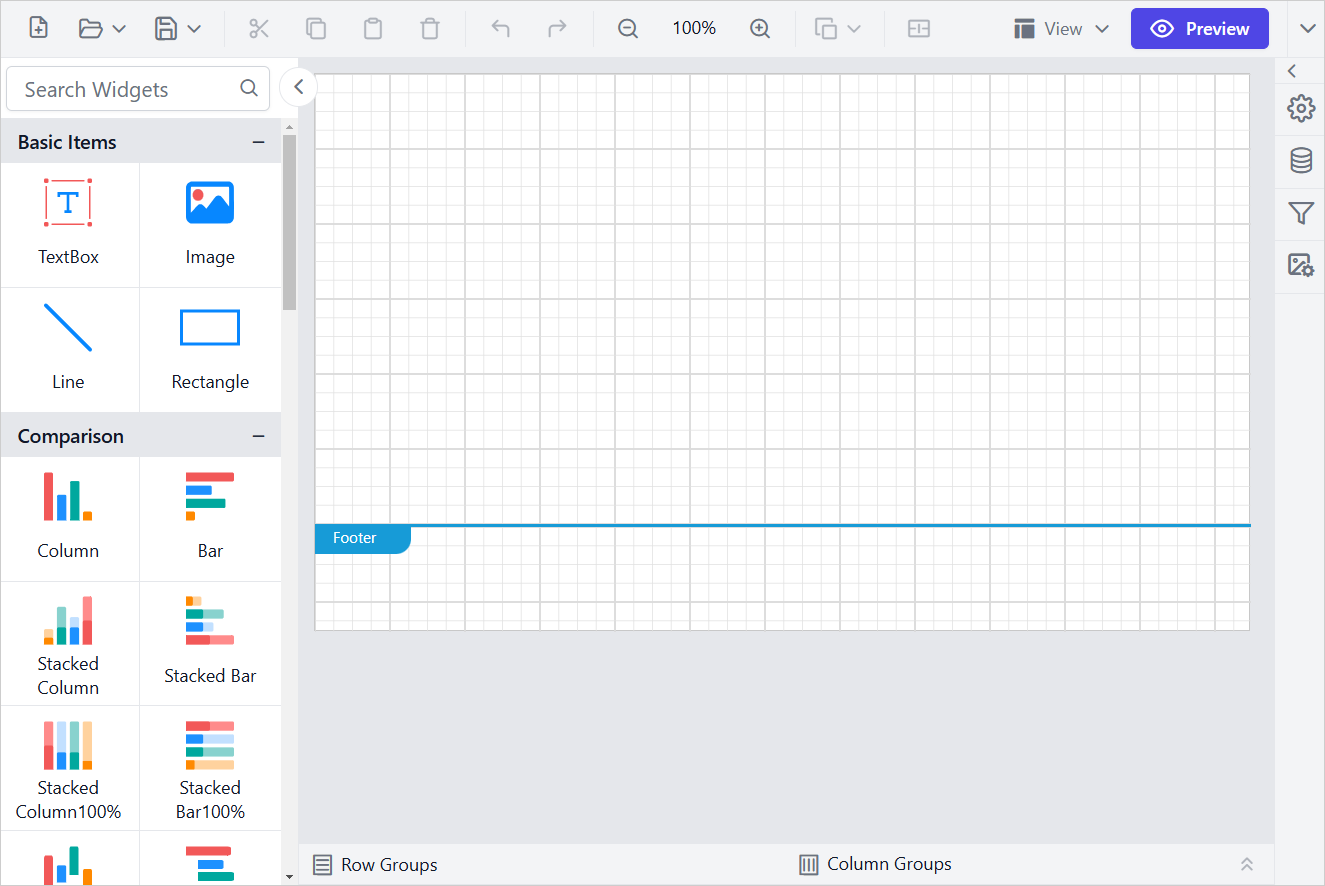Select the Stacked Column chart widget
This screenshot has height=886, width=1325.
tap(68, 643)
